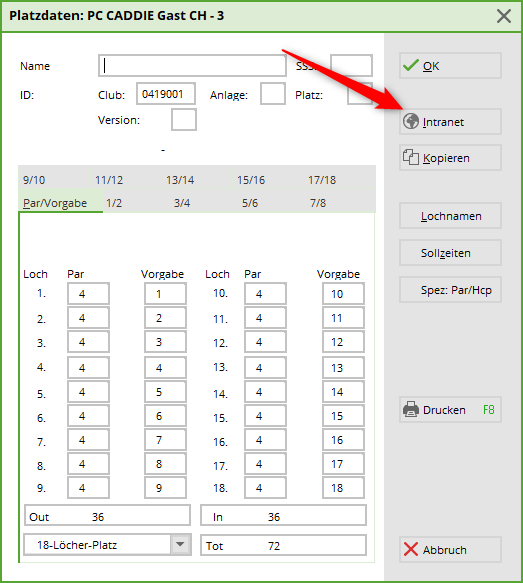The image size is (523, 583).
Task: Click the Drucken printer icon
Action: [411, 409]
